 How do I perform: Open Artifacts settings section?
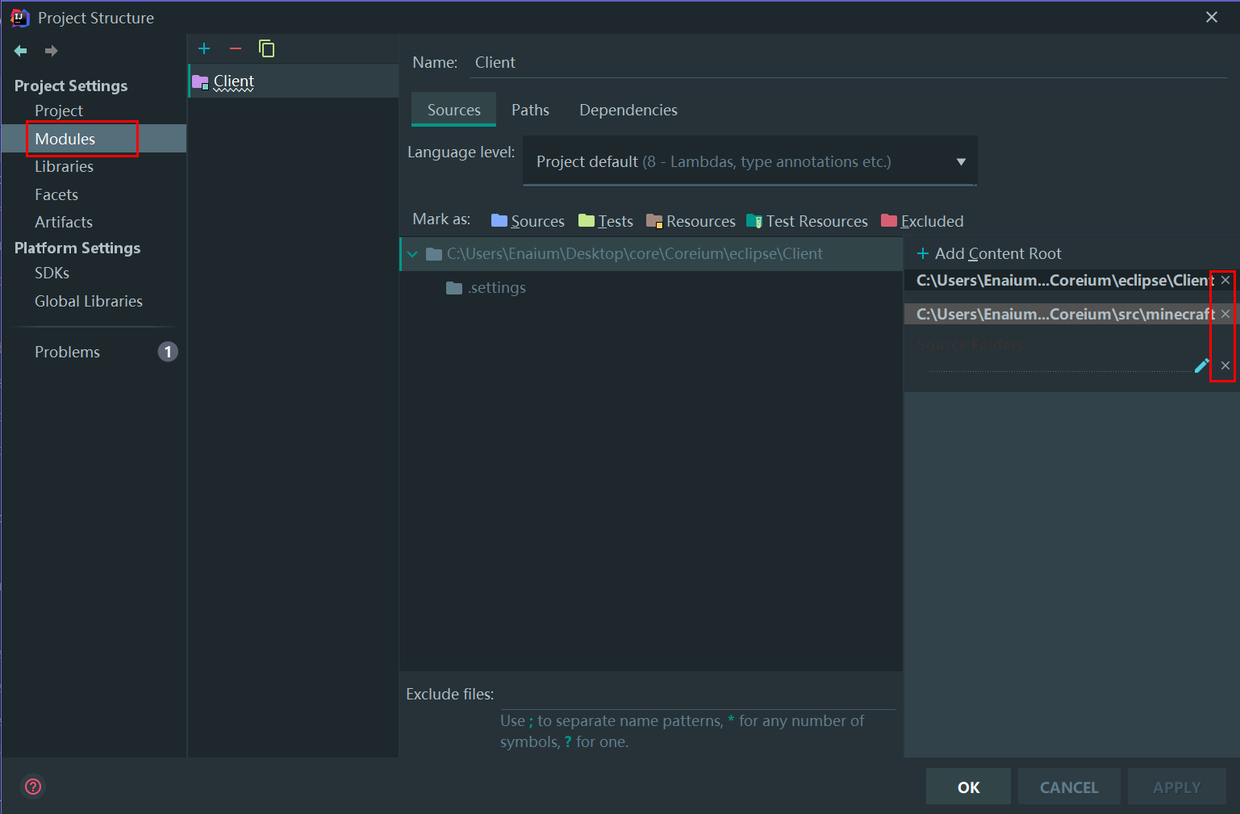(63, 222)
